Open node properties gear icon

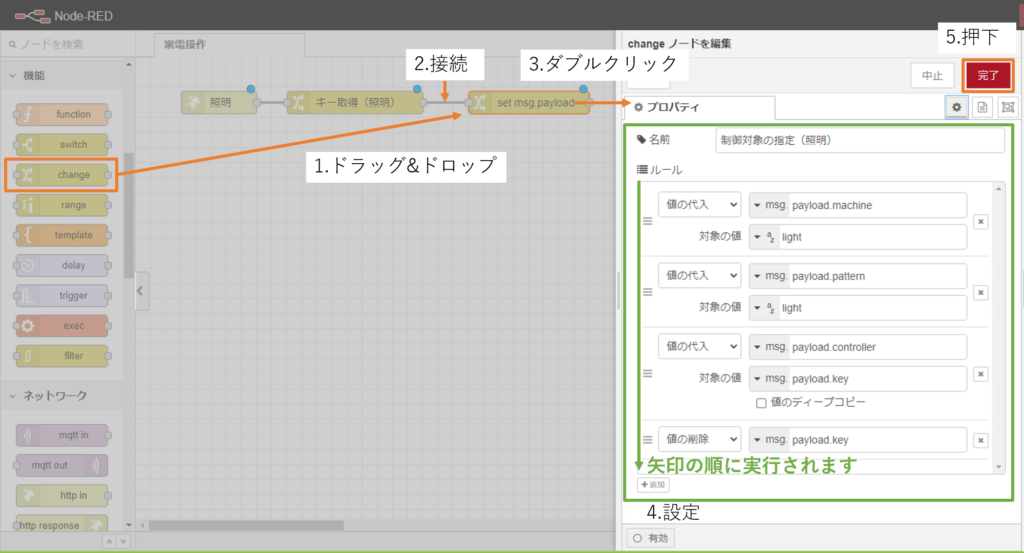pos(957,107)
